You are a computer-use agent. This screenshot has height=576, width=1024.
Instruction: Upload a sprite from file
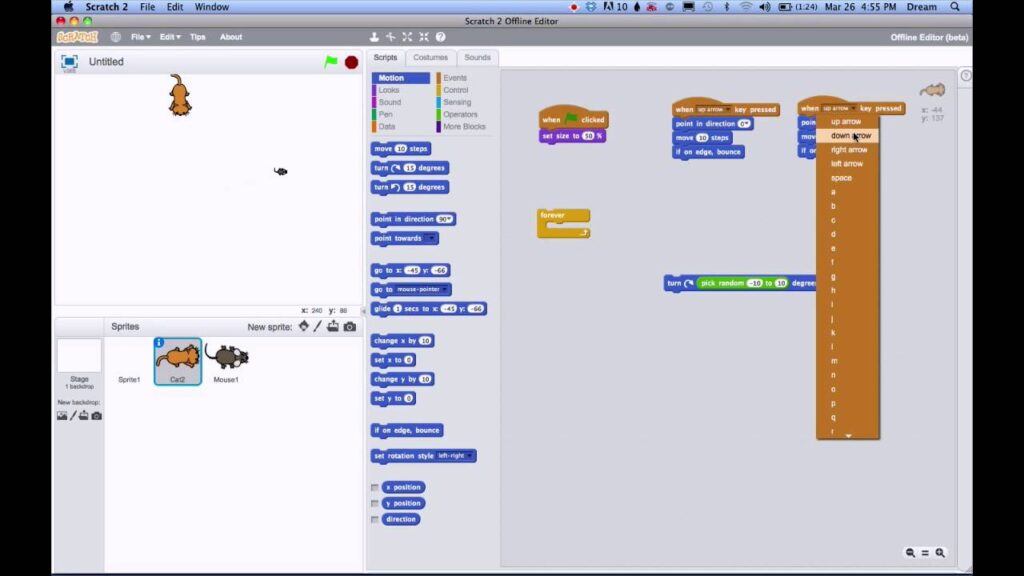pos(332,326)
